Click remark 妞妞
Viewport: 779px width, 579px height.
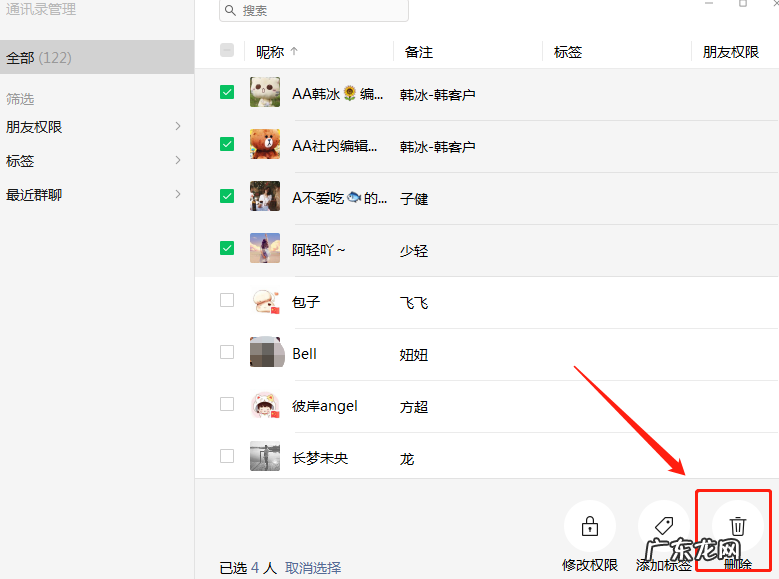pyautogui.click(x=414, y=355)
